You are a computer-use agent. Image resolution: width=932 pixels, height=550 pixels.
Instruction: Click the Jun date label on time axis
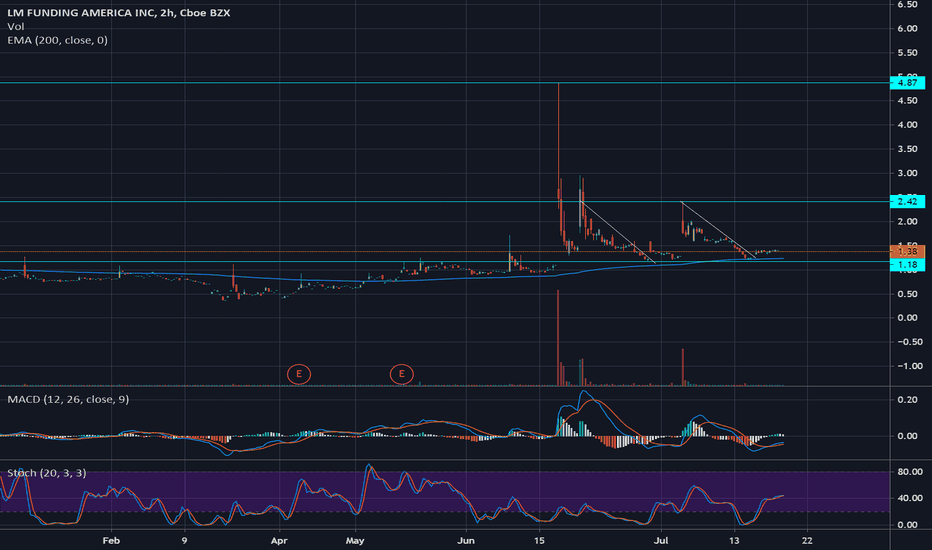point(466,540)
